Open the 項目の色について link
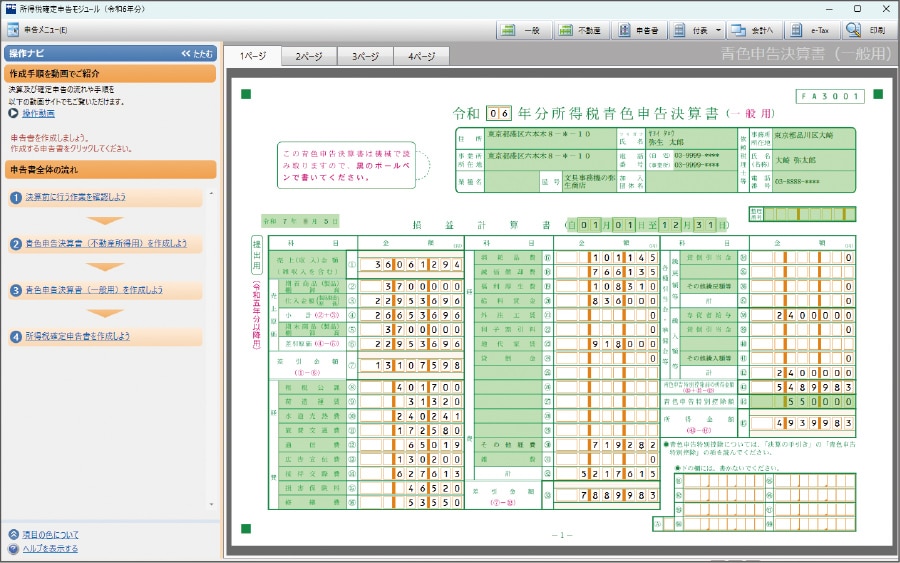The height and width of the screenshot is (563, 900). click(x=50, y=535)
